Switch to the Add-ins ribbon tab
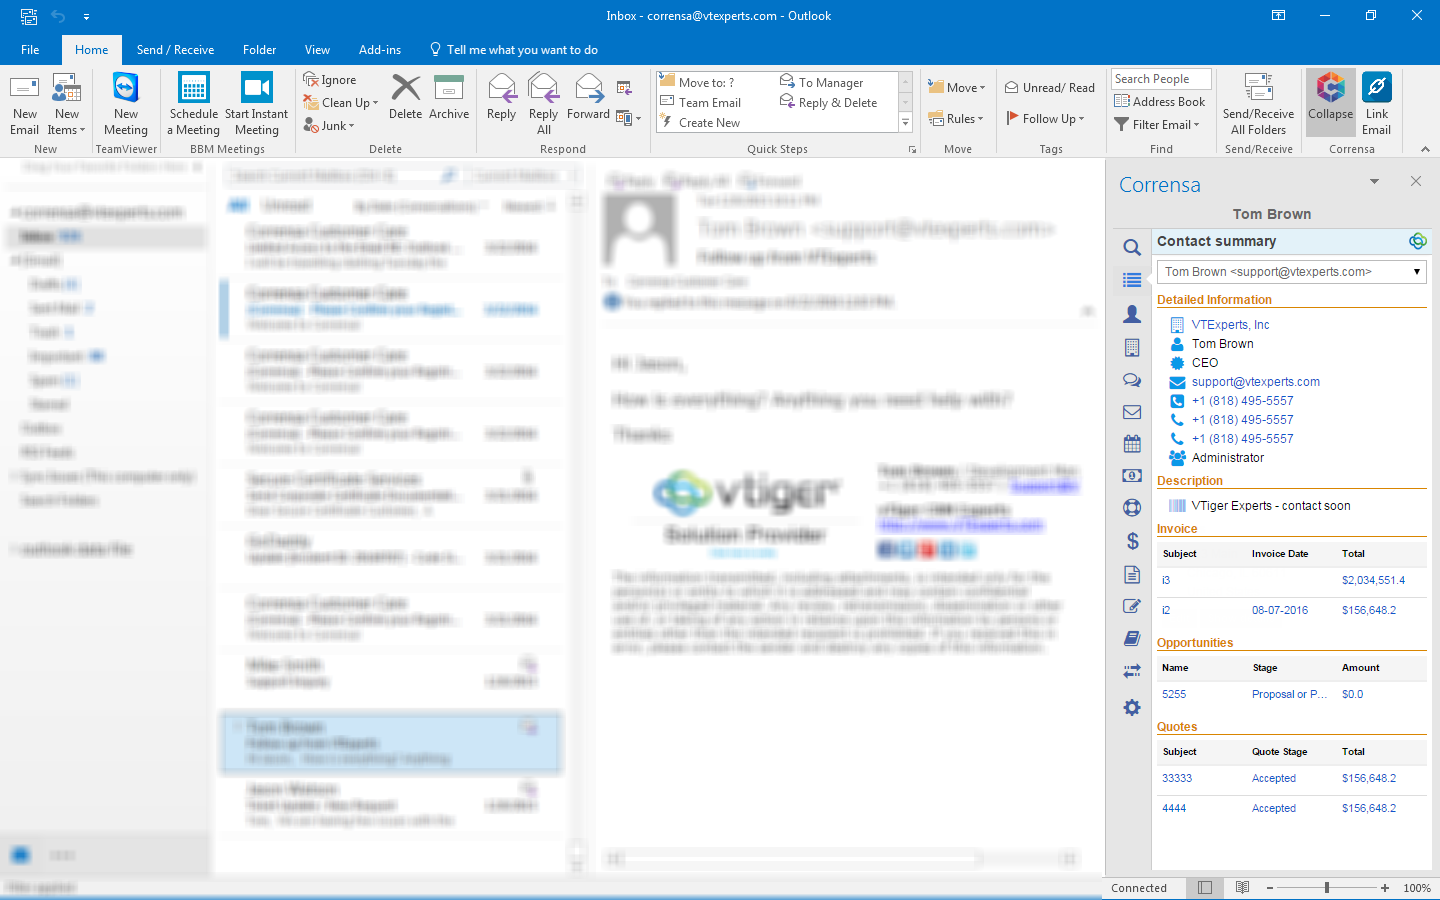Screen dimensions: 1440x900 [380, 50]
